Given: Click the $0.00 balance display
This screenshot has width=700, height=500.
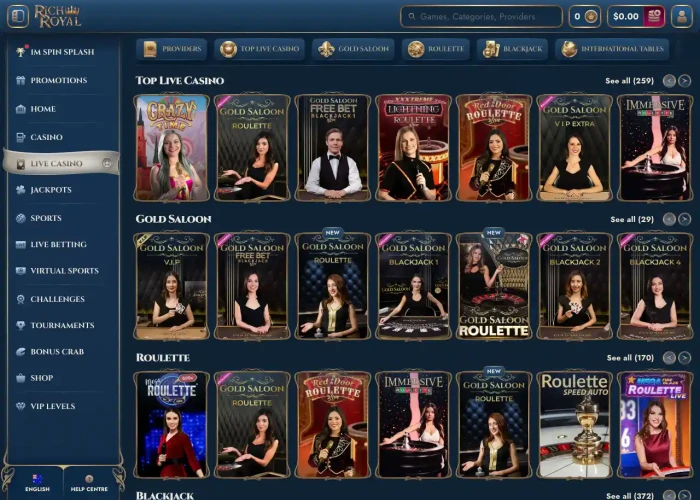Looking at the screenshot, I should point(625,17).
